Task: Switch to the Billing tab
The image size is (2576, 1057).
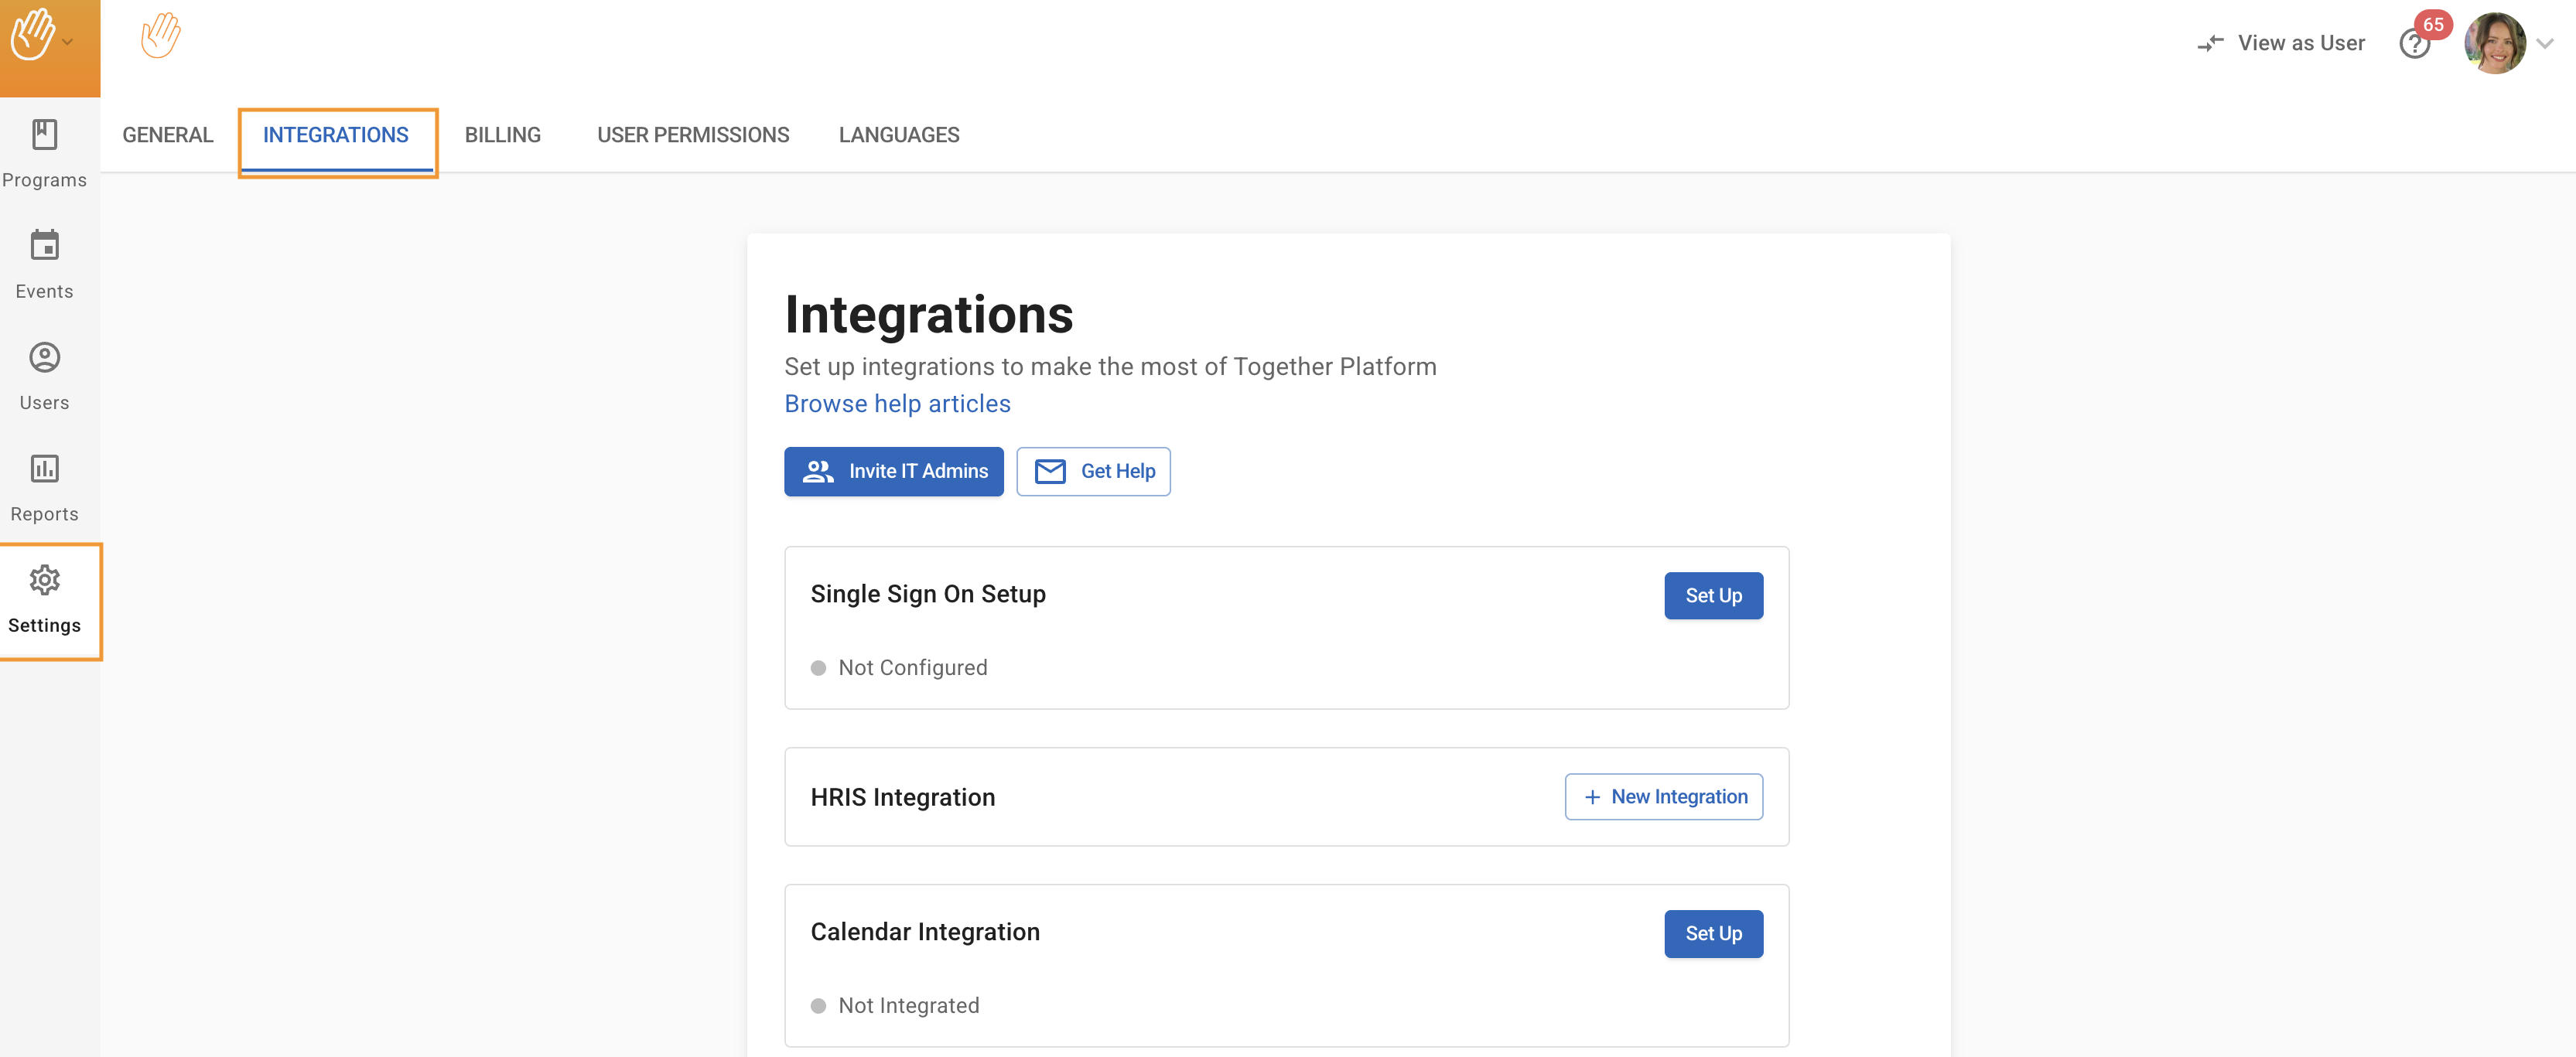Action: [502, 135]
